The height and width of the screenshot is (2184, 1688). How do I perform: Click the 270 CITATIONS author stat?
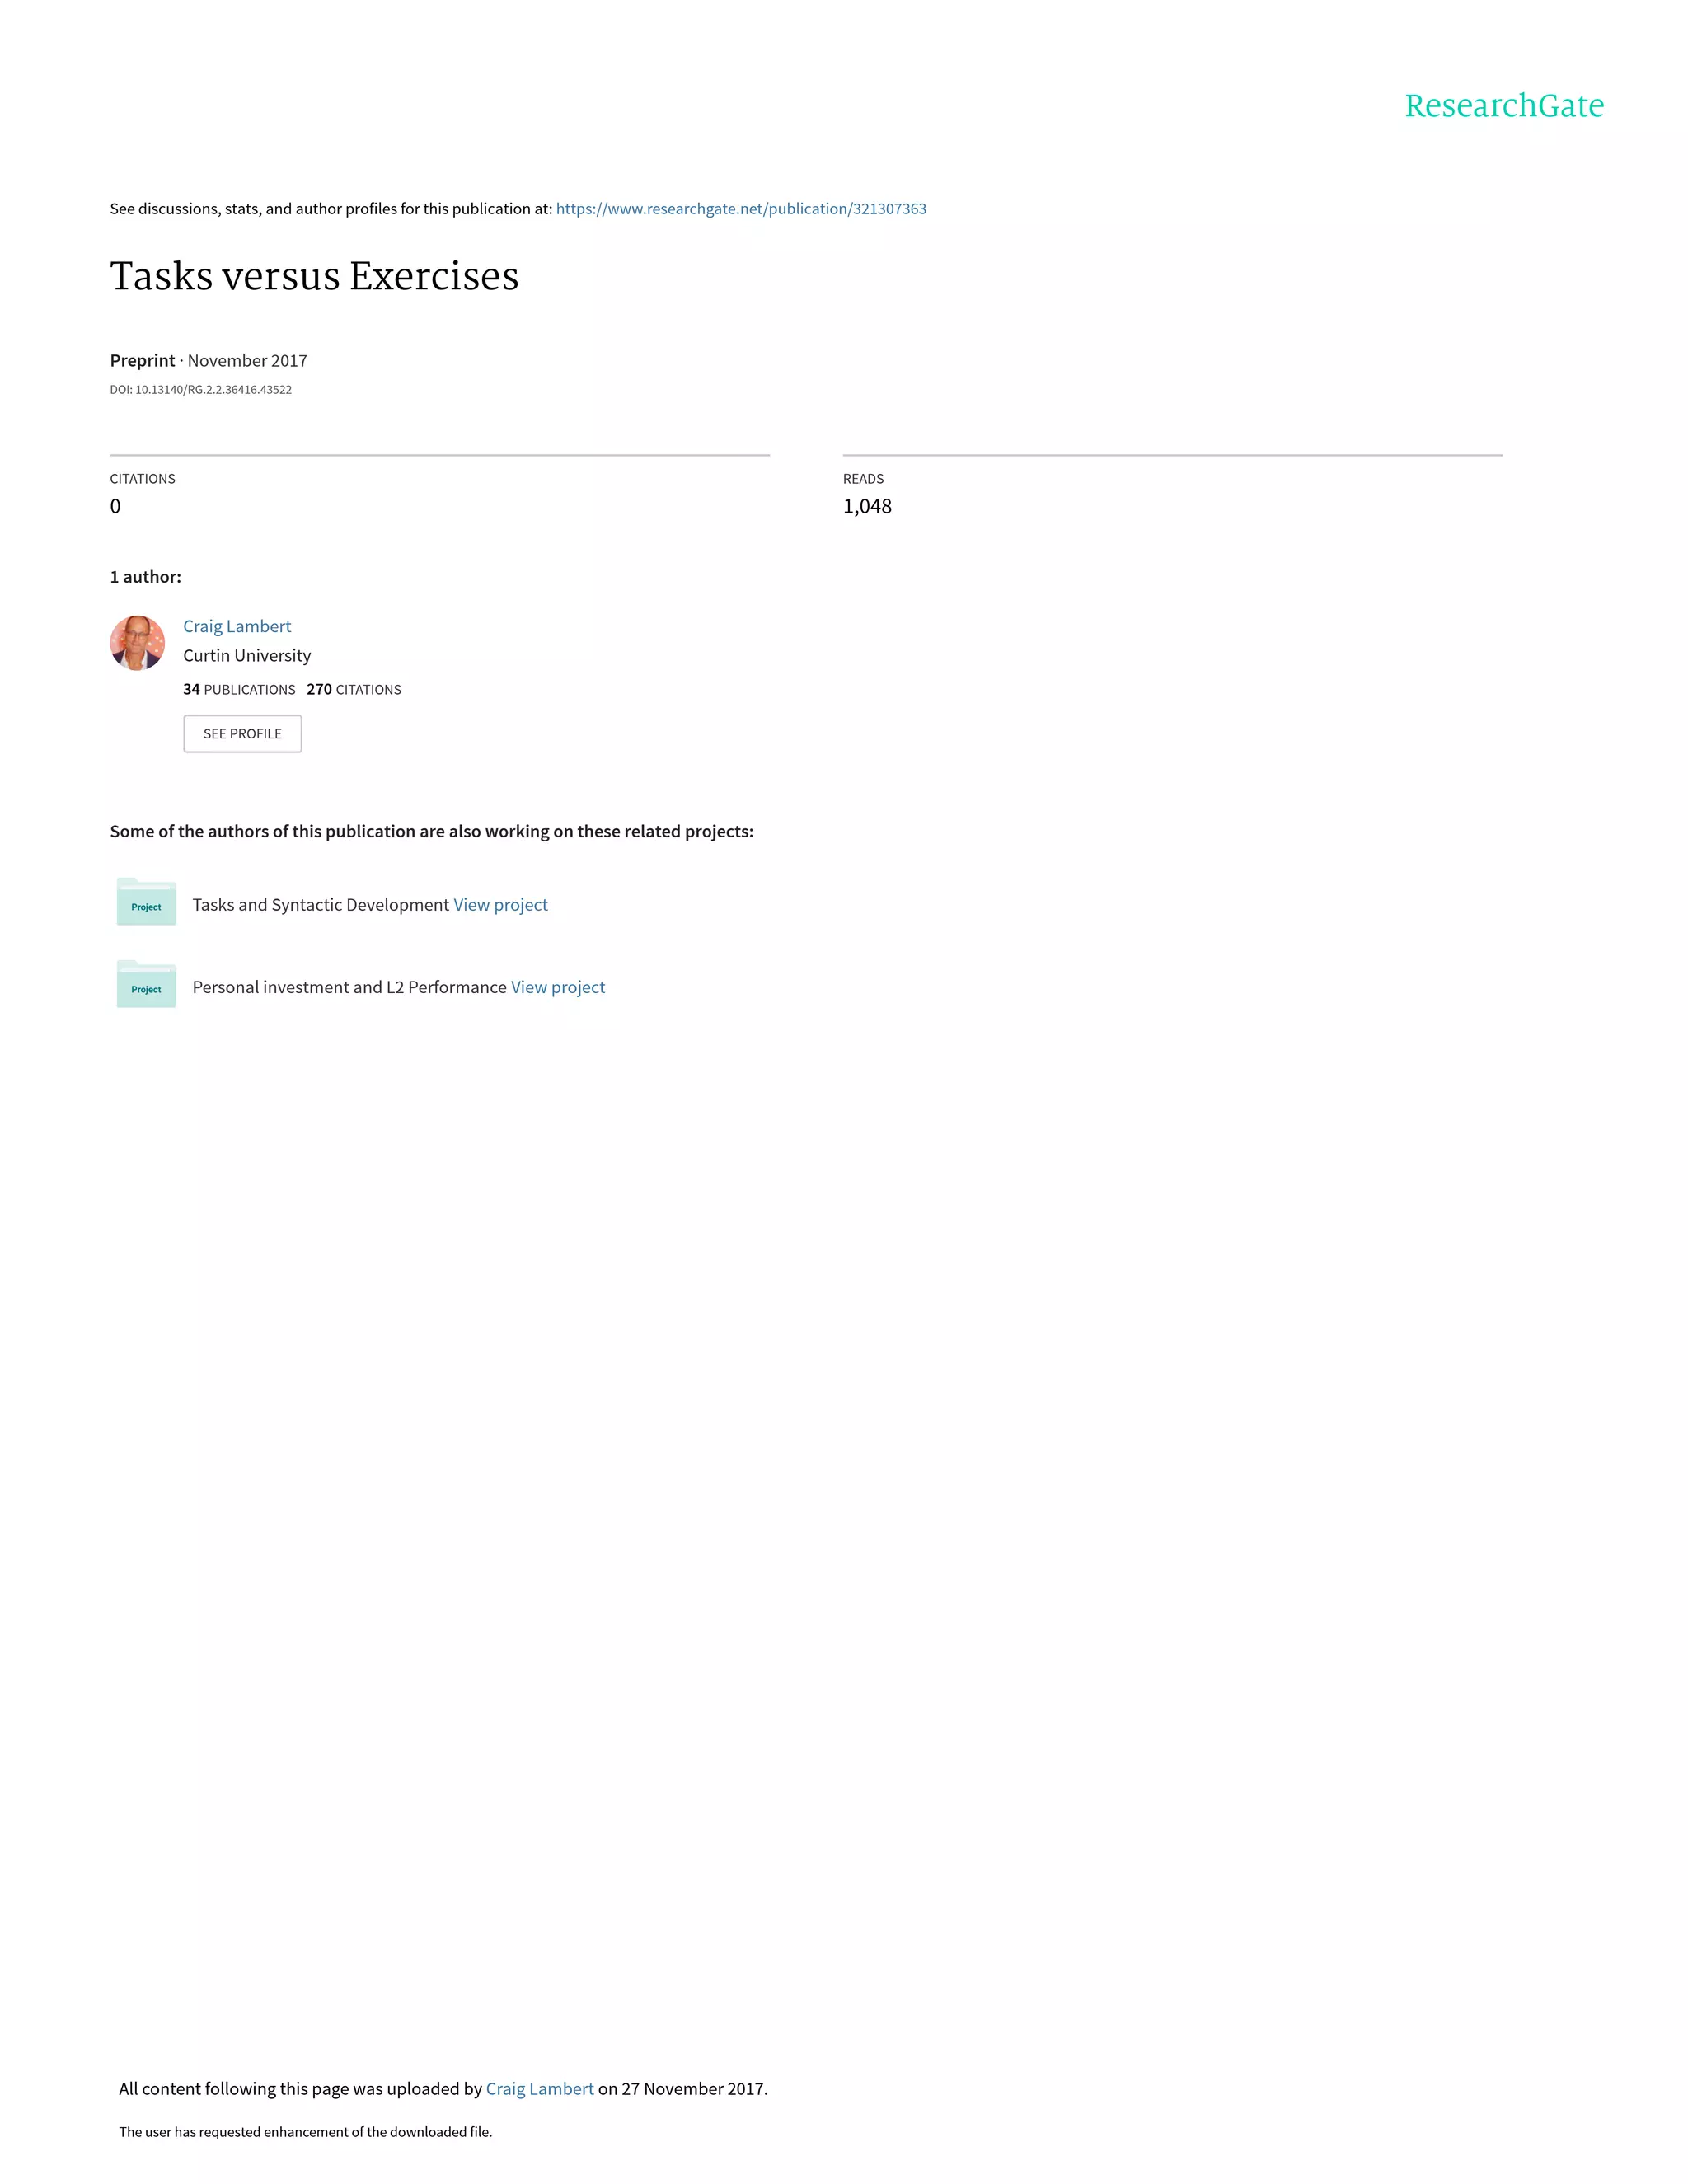click(354, 690)
